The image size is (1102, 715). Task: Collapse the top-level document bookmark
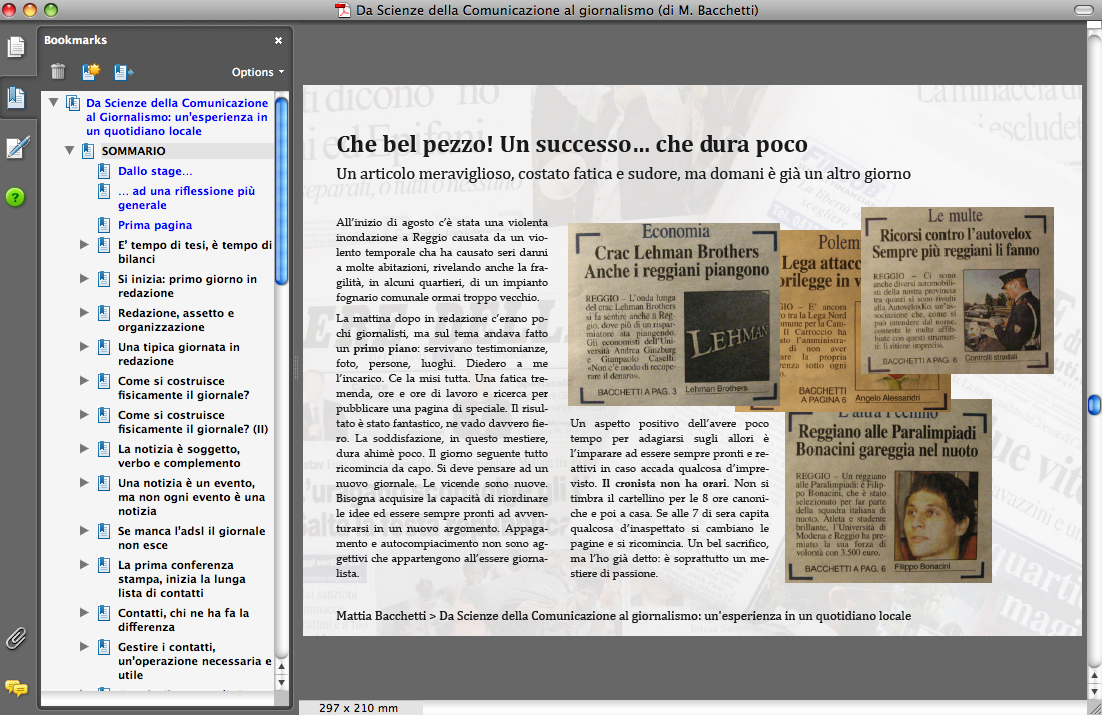coord(53,103)
